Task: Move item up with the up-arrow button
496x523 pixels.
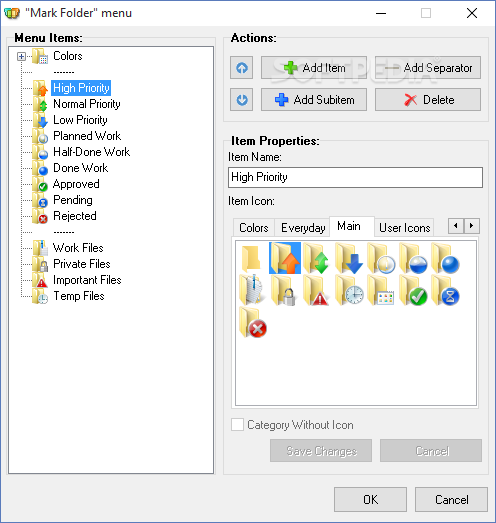Action: [x=241, y=68]
